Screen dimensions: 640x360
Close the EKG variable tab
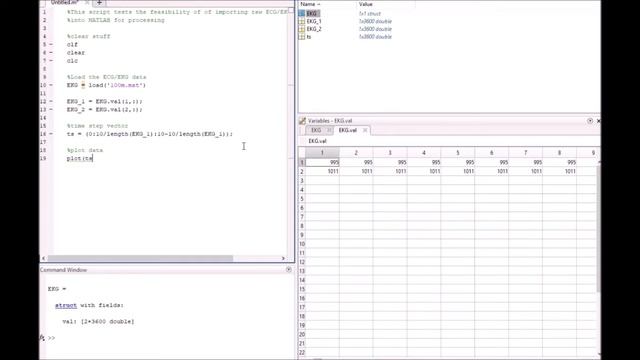pyautogui.click(x=329, y=130)
